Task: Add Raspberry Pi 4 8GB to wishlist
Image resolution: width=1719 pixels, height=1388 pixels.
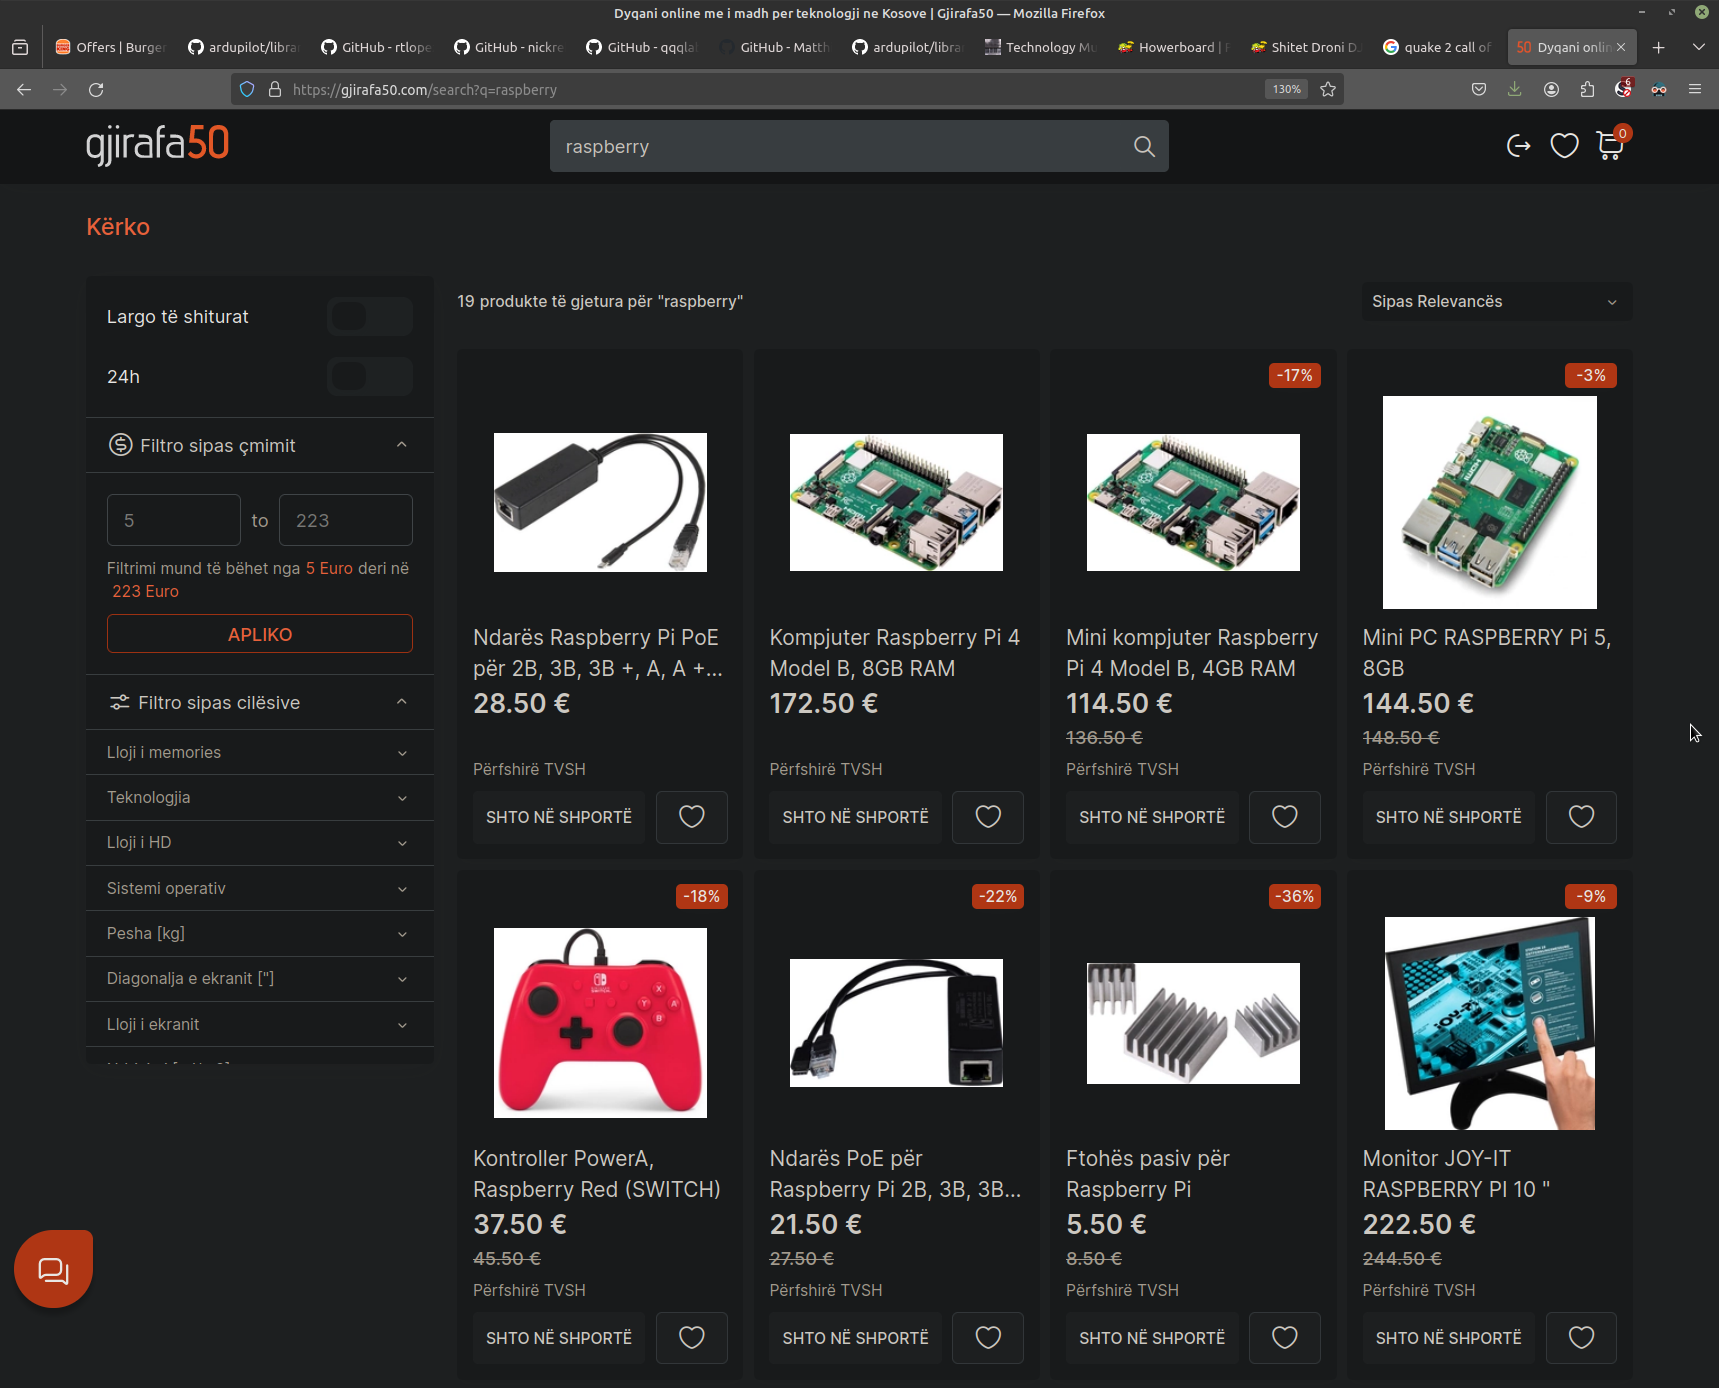Action: pyautogui.click(x=988, y=817)
